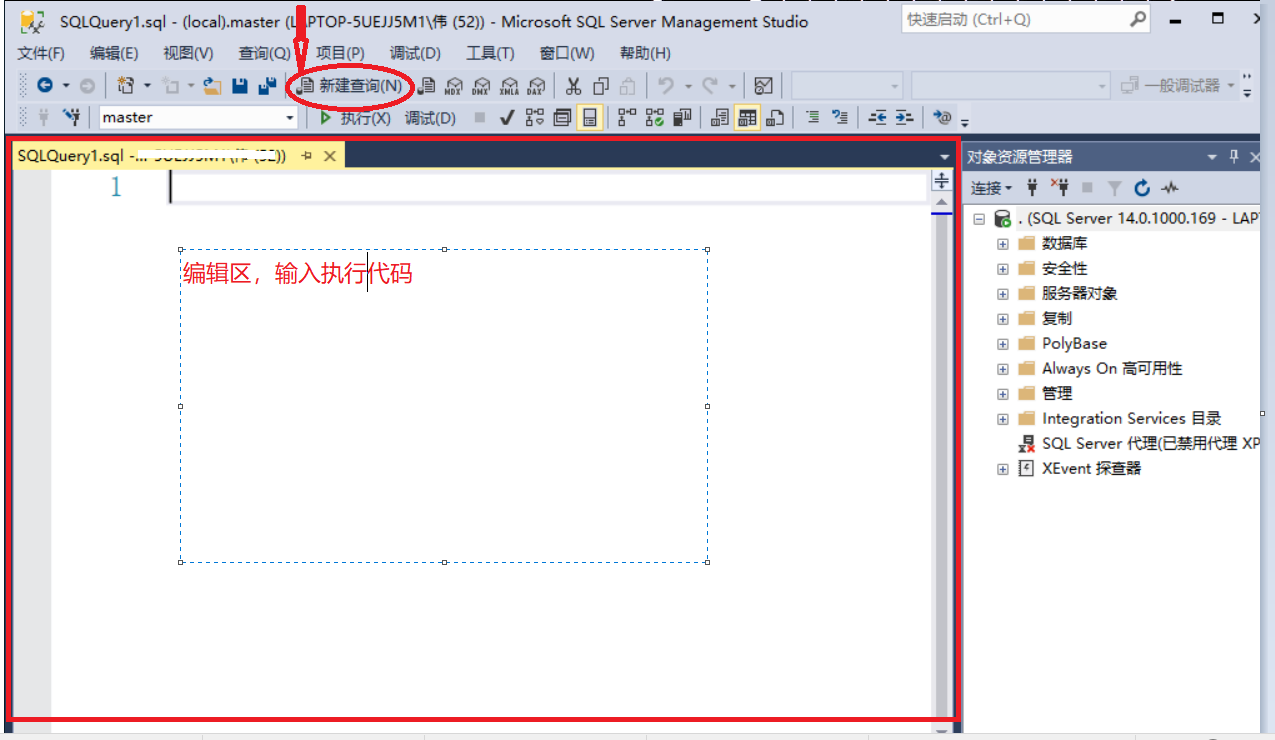Open a new DAX query
Screen dimensions: 1275x740
click(536, 86)
